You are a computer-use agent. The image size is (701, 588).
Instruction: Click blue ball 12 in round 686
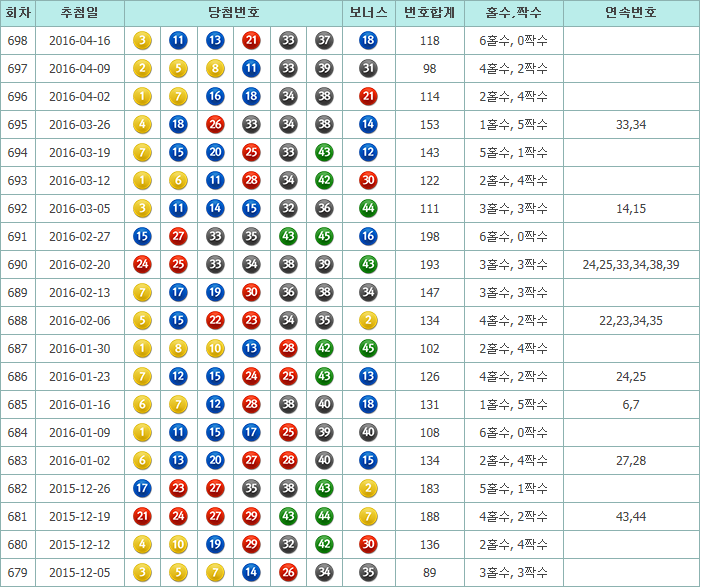point(178,376)
